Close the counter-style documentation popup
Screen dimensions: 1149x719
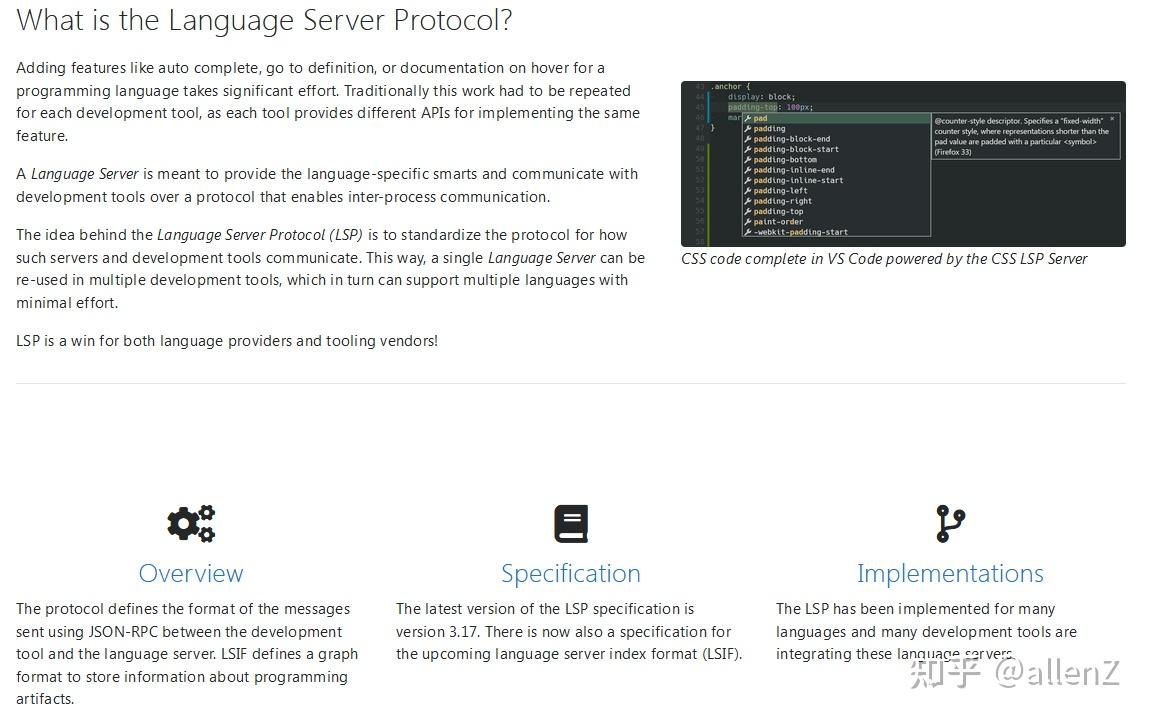[1113, 119]
